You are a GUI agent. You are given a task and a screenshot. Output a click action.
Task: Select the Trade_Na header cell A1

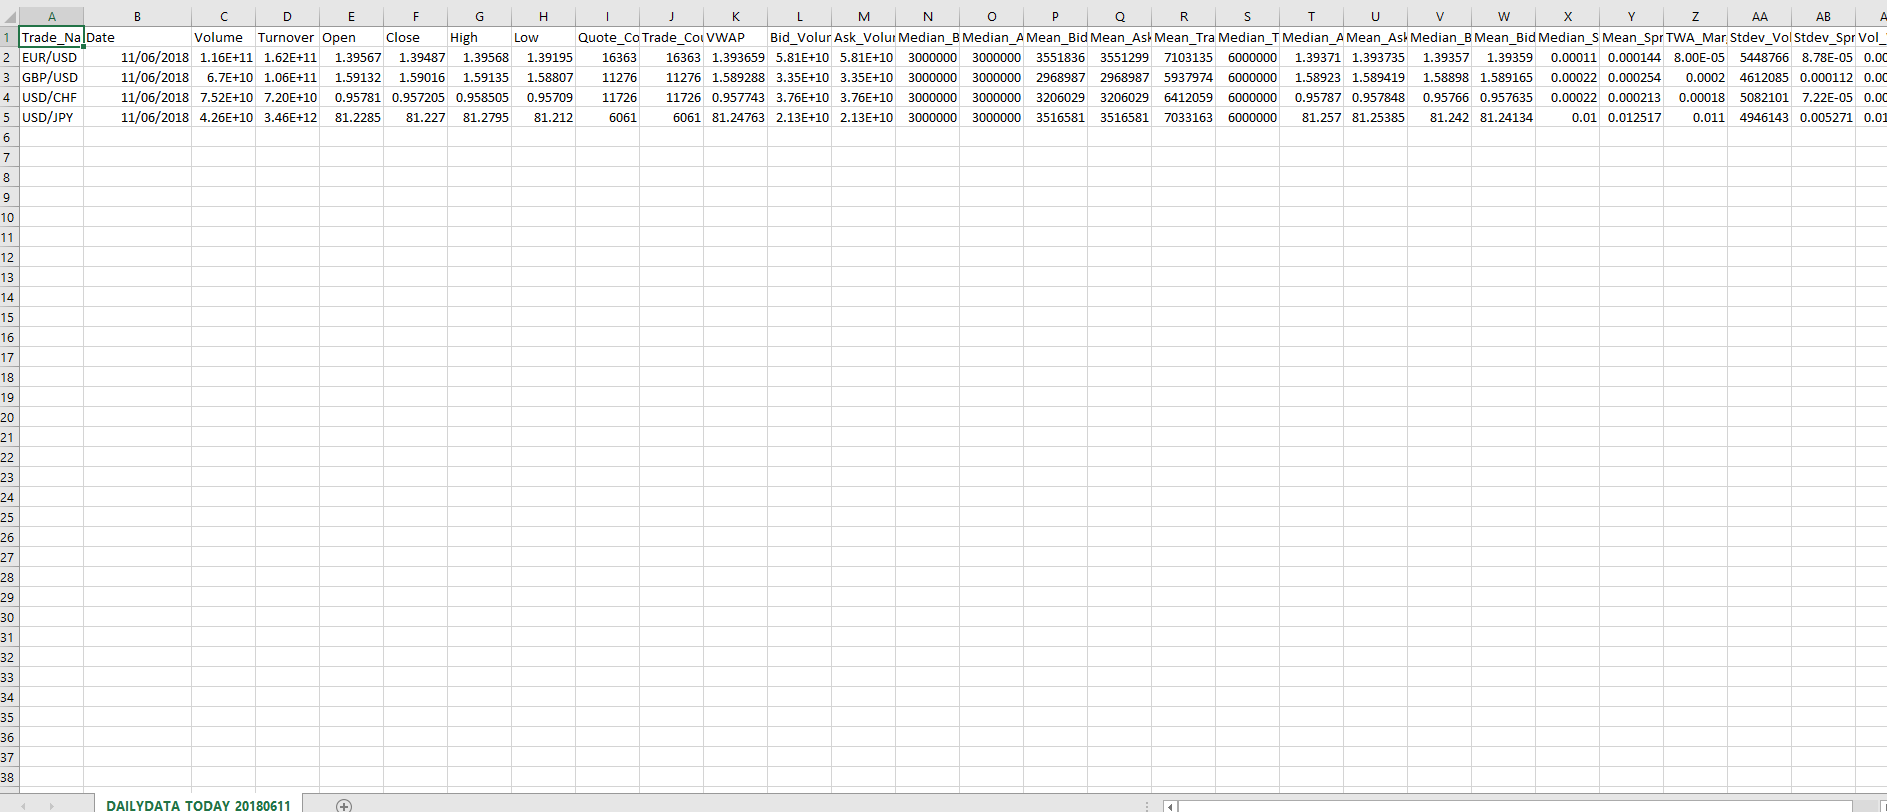coord(51,37)
